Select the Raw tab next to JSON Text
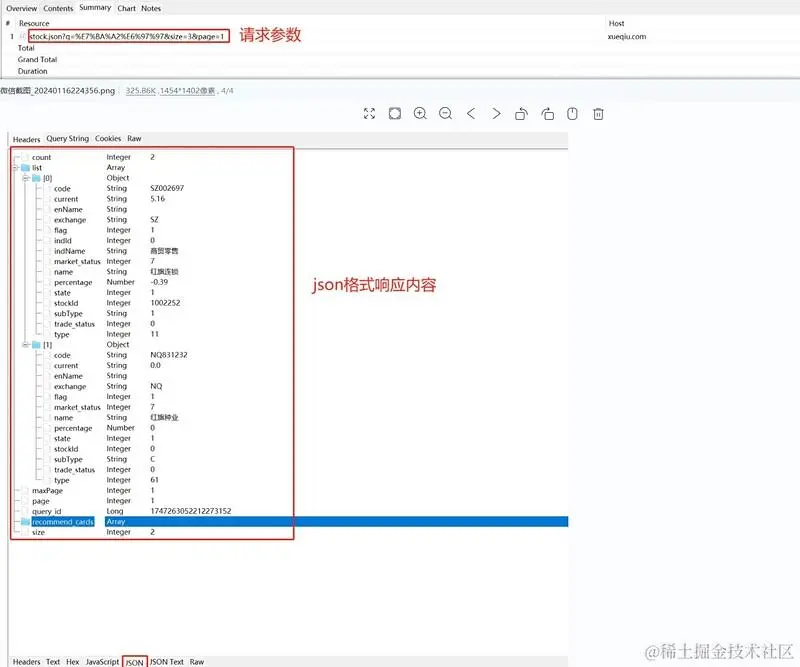 pos(197,661)
